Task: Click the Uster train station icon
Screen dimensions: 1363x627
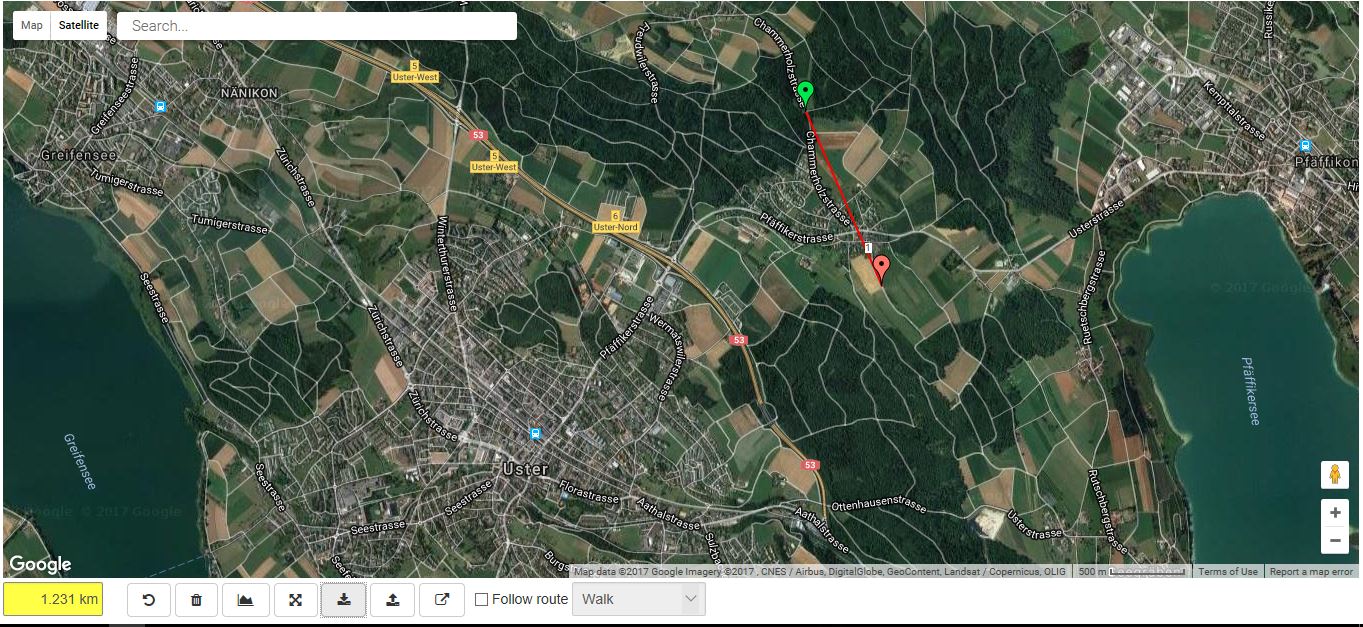Action: tap(536, 434)
